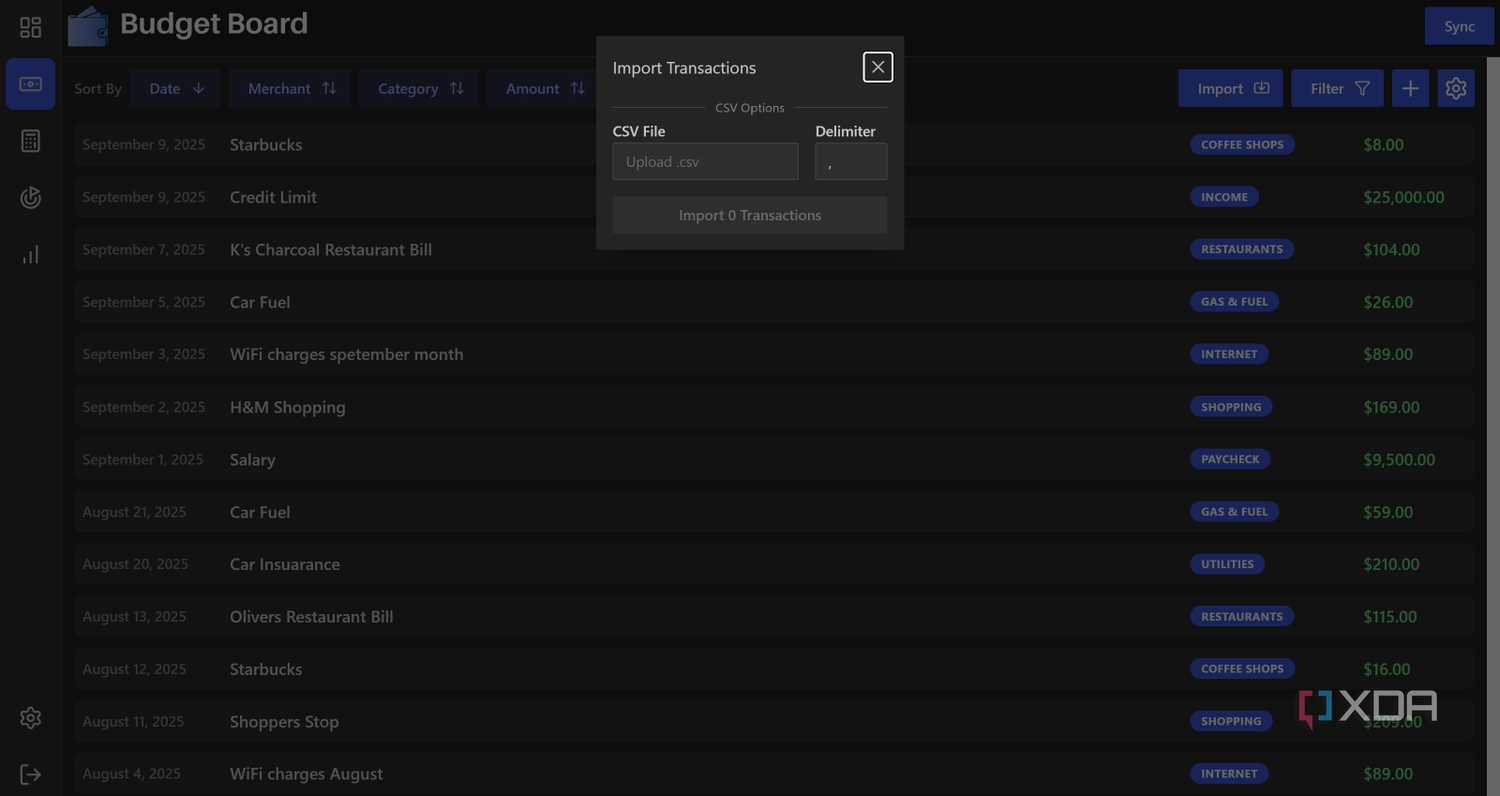The image size is (1500, 796).
Task: Click the Car Fuel merchant on August 21
Action: click(x=260, y=512)
